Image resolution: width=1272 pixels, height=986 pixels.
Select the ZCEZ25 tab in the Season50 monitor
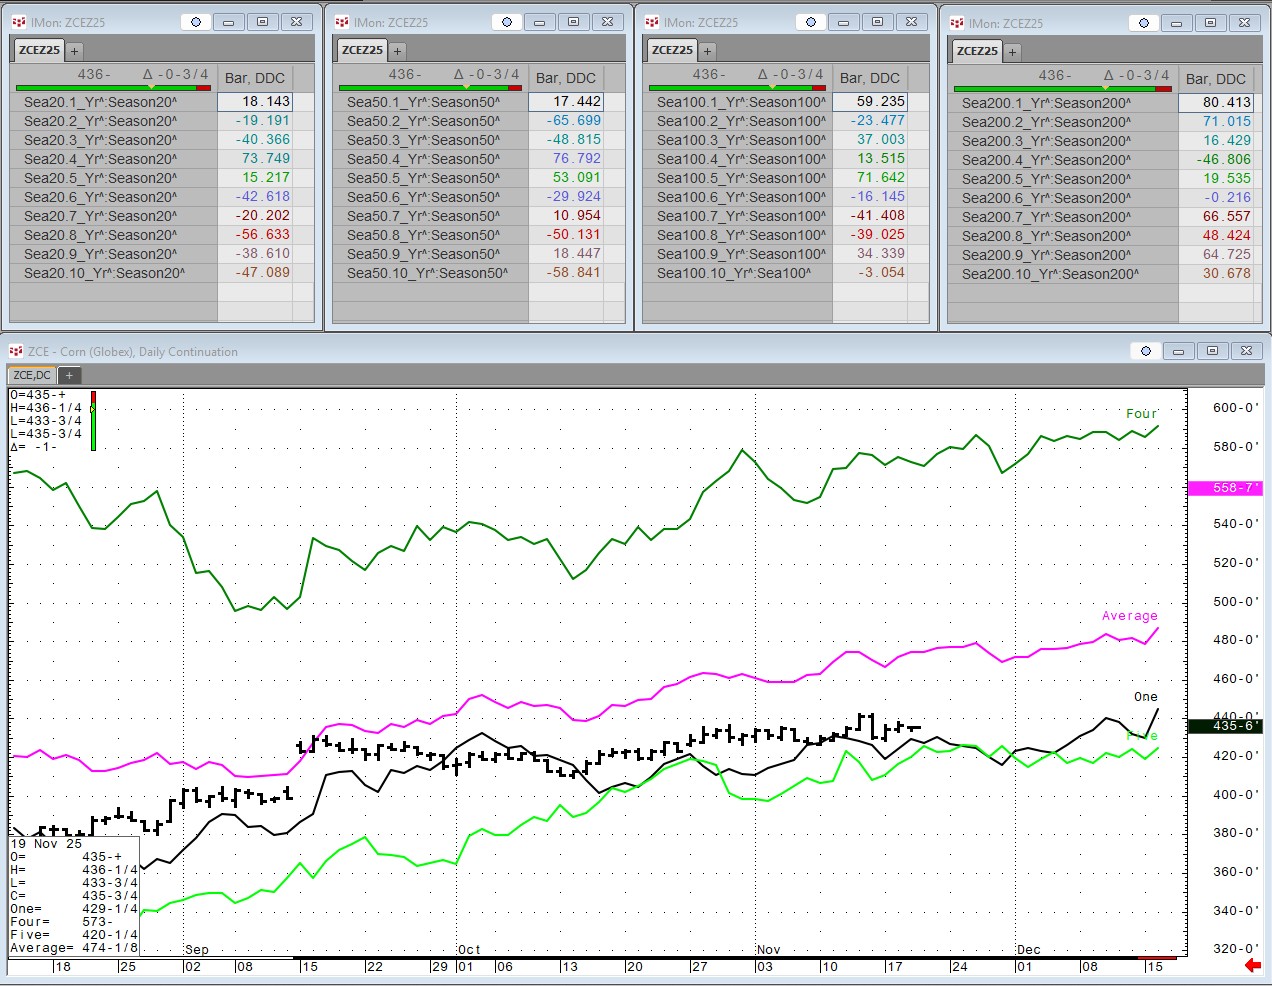pyautogui.click(x=362, y=50)
